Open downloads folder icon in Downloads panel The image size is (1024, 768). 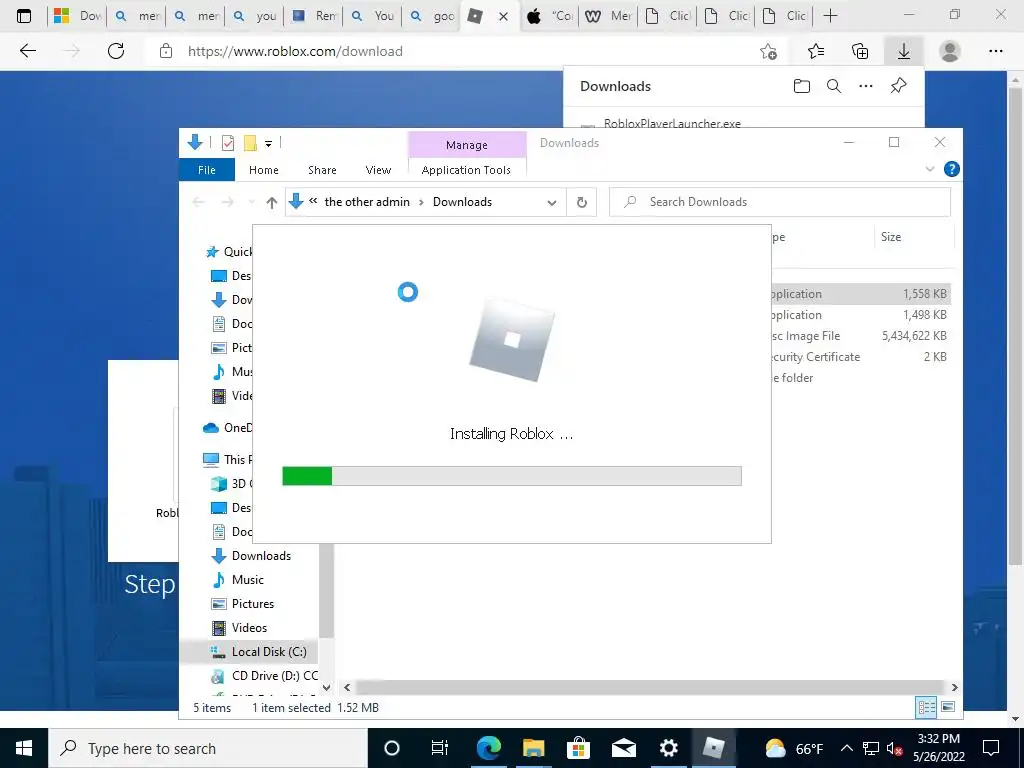(x=802, y=86)
